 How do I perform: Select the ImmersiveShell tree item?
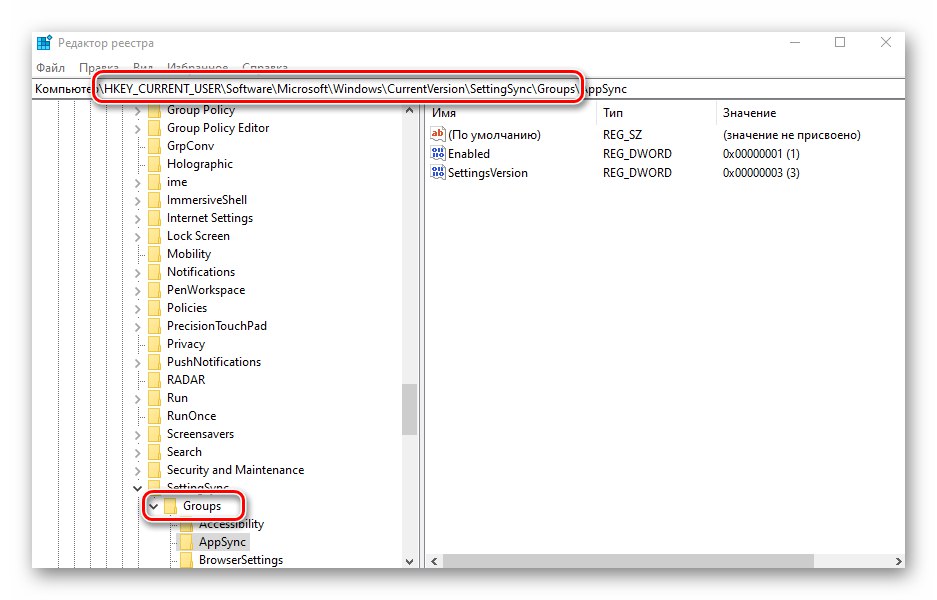pyautogui.click(x=207, y=200)
